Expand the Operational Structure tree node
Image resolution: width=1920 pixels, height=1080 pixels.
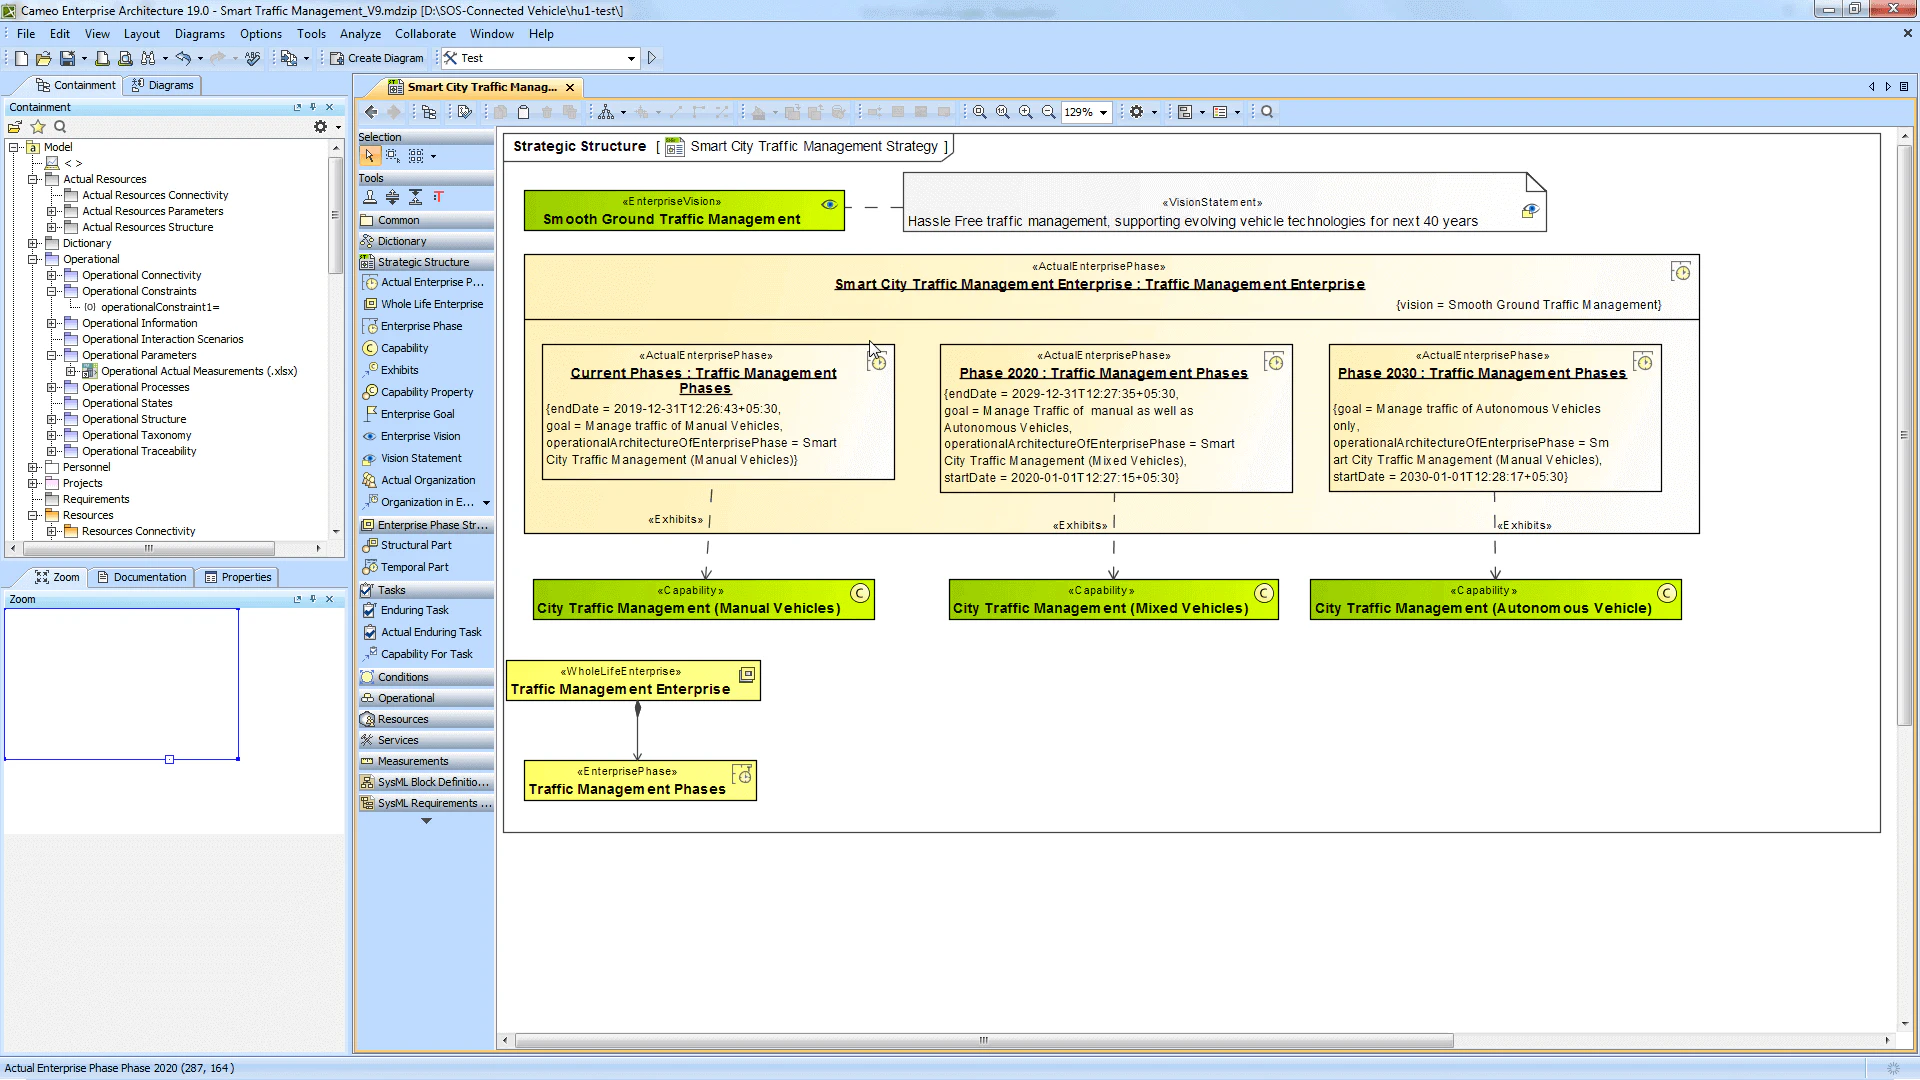53,419
